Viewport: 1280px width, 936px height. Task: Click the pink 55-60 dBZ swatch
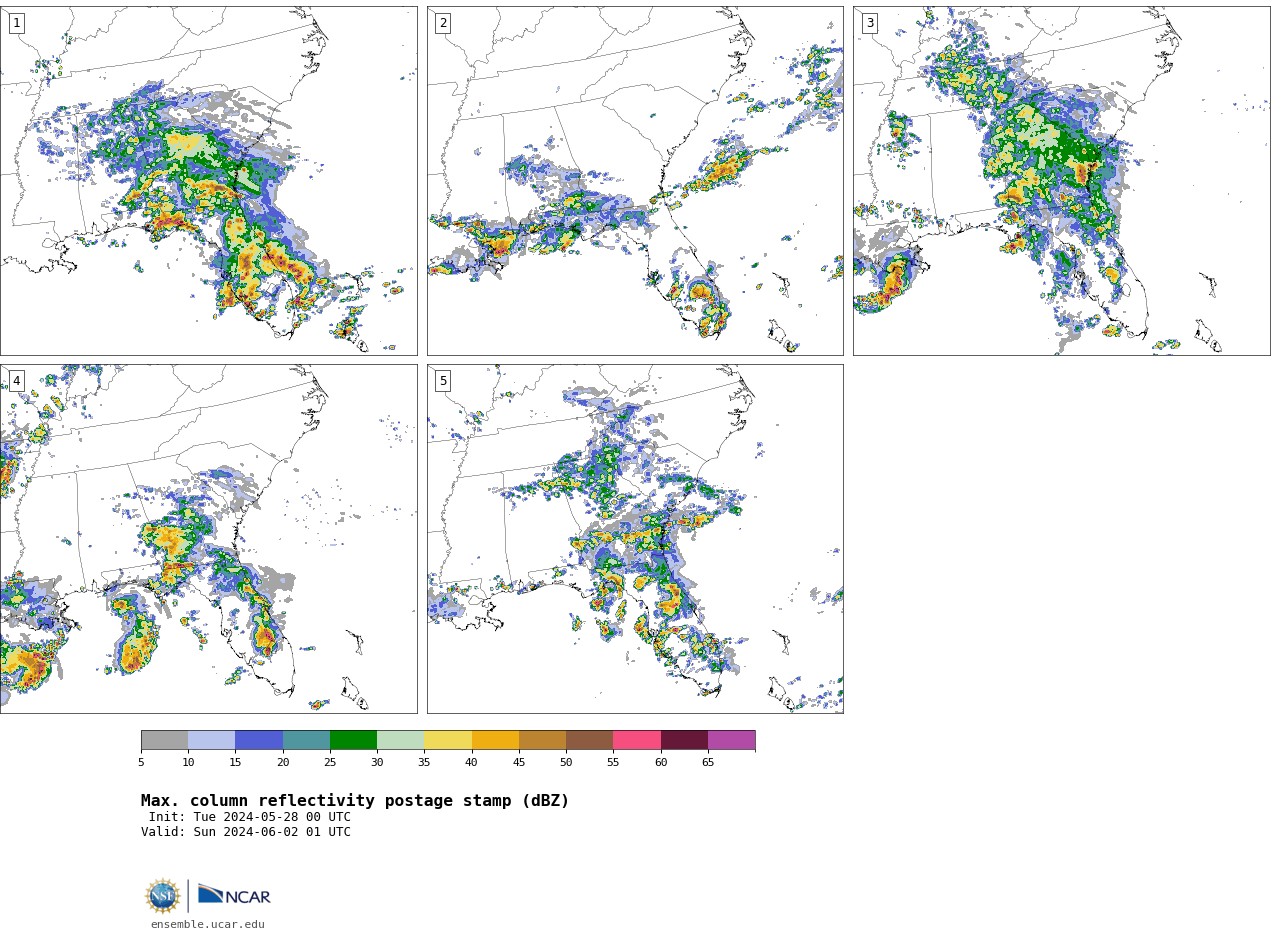click(x=637, y=740)
